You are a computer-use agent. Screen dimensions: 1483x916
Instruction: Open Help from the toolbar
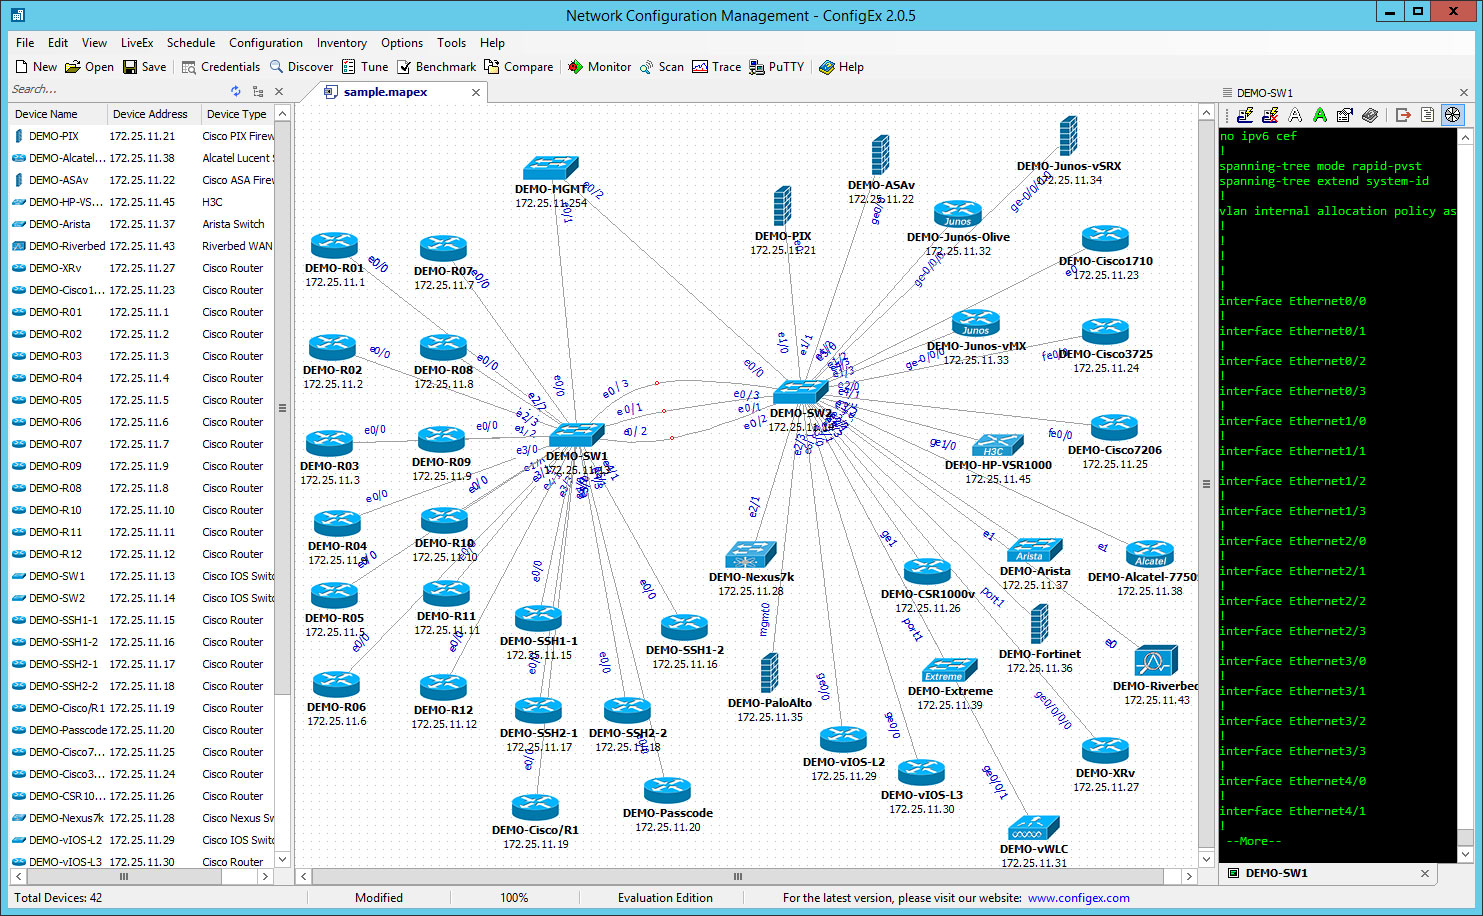pos(841,67)
